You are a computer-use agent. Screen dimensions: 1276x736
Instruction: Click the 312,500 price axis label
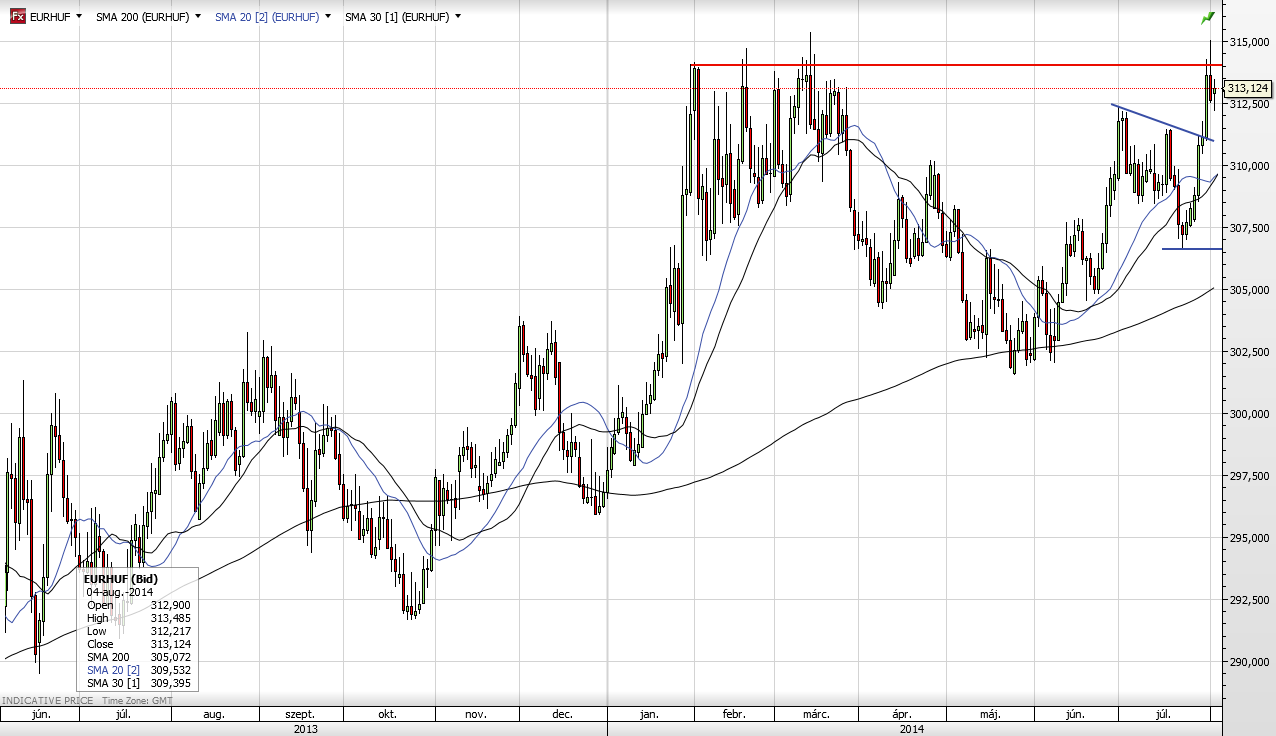[x=1249, y=104]
